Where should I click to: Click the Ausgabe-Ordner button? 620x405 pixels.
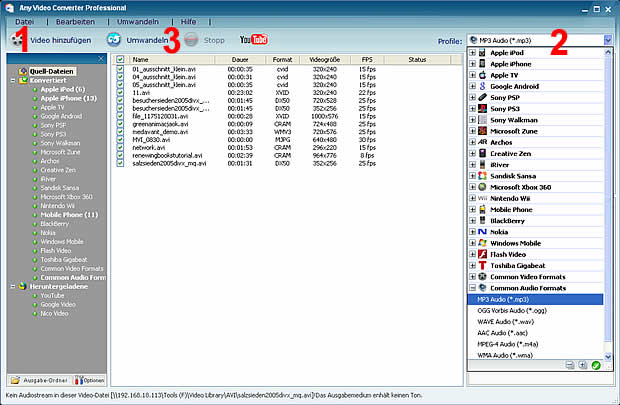coord(40,380)
